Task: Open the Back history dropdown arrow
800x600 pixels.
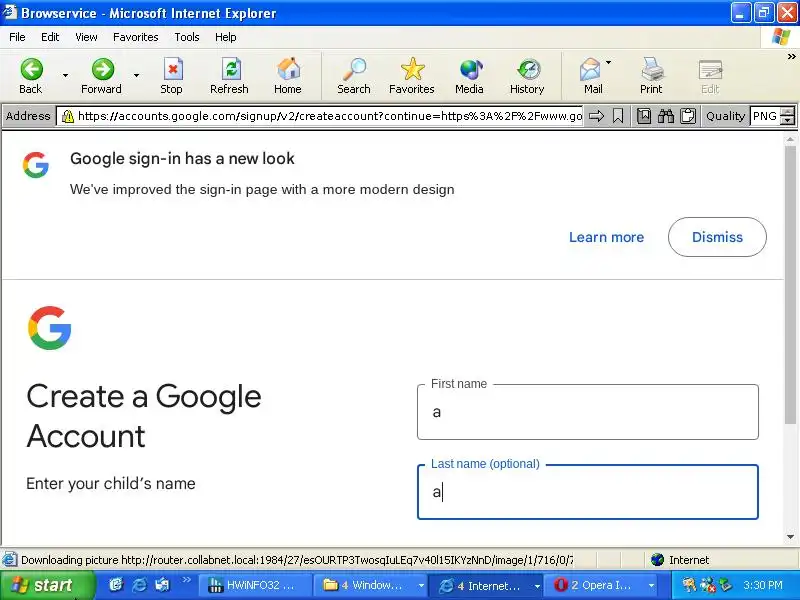Action: tap(65, 76)
